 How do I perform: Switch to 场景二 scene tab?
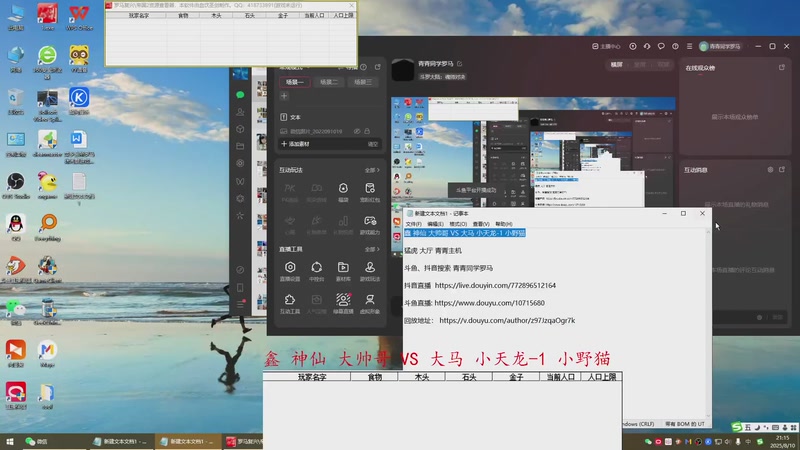[x=329, y=82]
